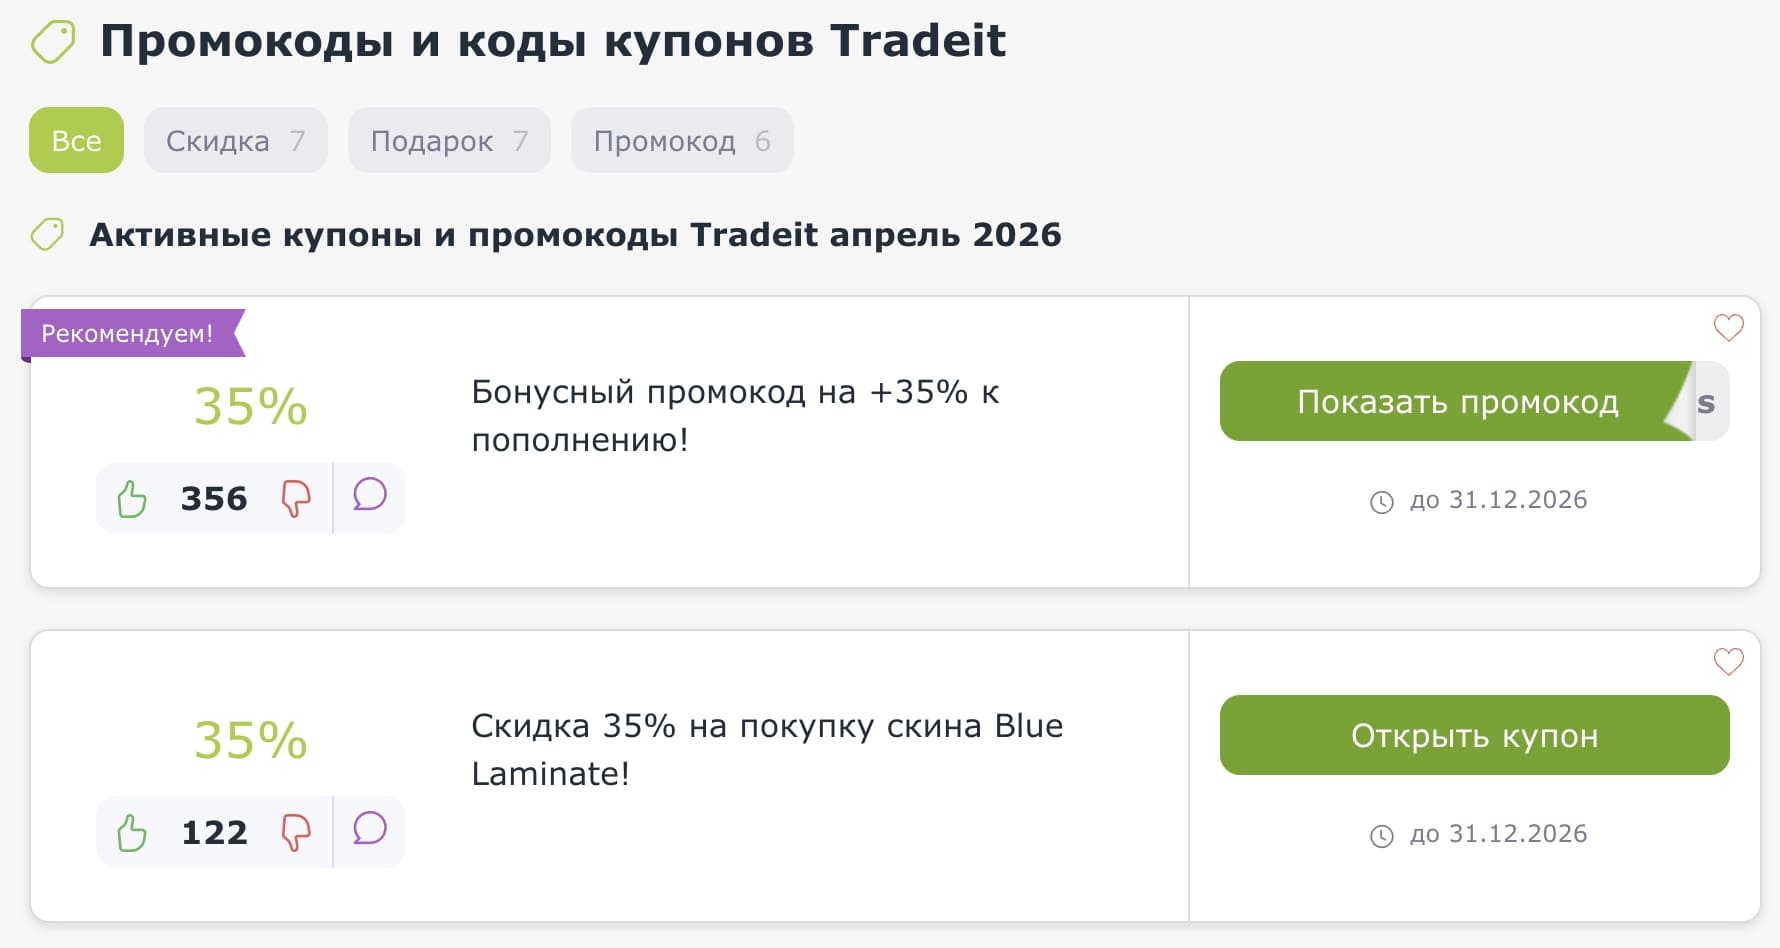Select the 'Все' filter toggle
Viewport: 1780px width, 948px height.
point(76,140)
